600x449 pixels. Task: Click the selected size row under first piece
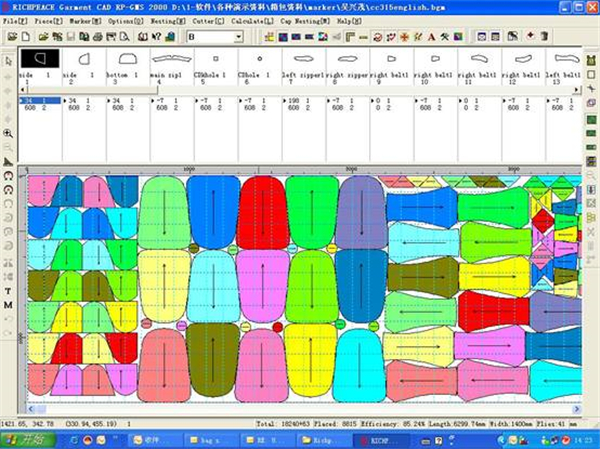[x=39, y=100]
